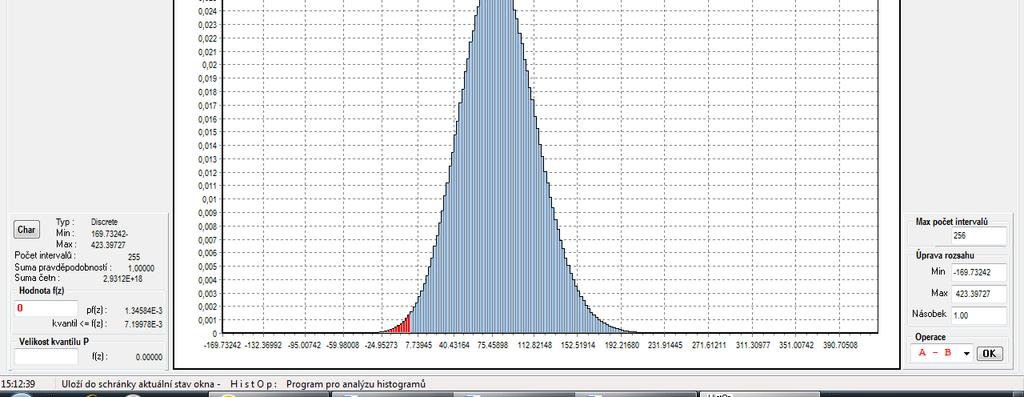
Task: Focus the Hodnota f(z) input showing 0
Action: pyautogui.click(x=46, y=308)
